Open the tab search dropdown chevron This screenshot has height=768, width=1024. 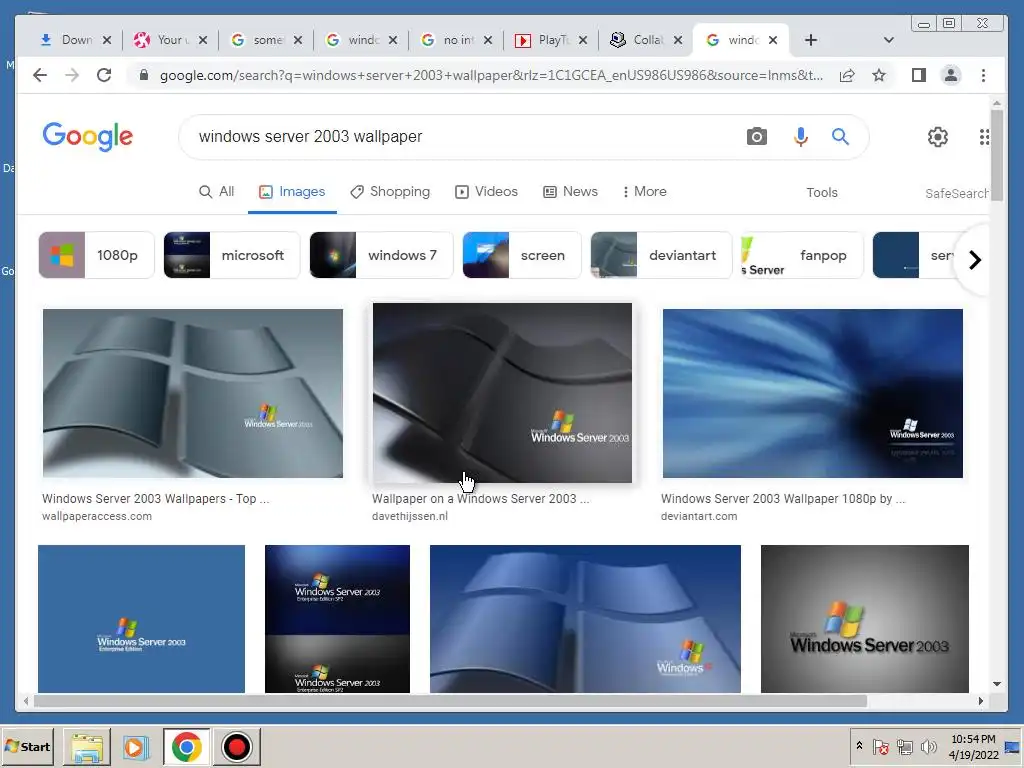(888, 40)
